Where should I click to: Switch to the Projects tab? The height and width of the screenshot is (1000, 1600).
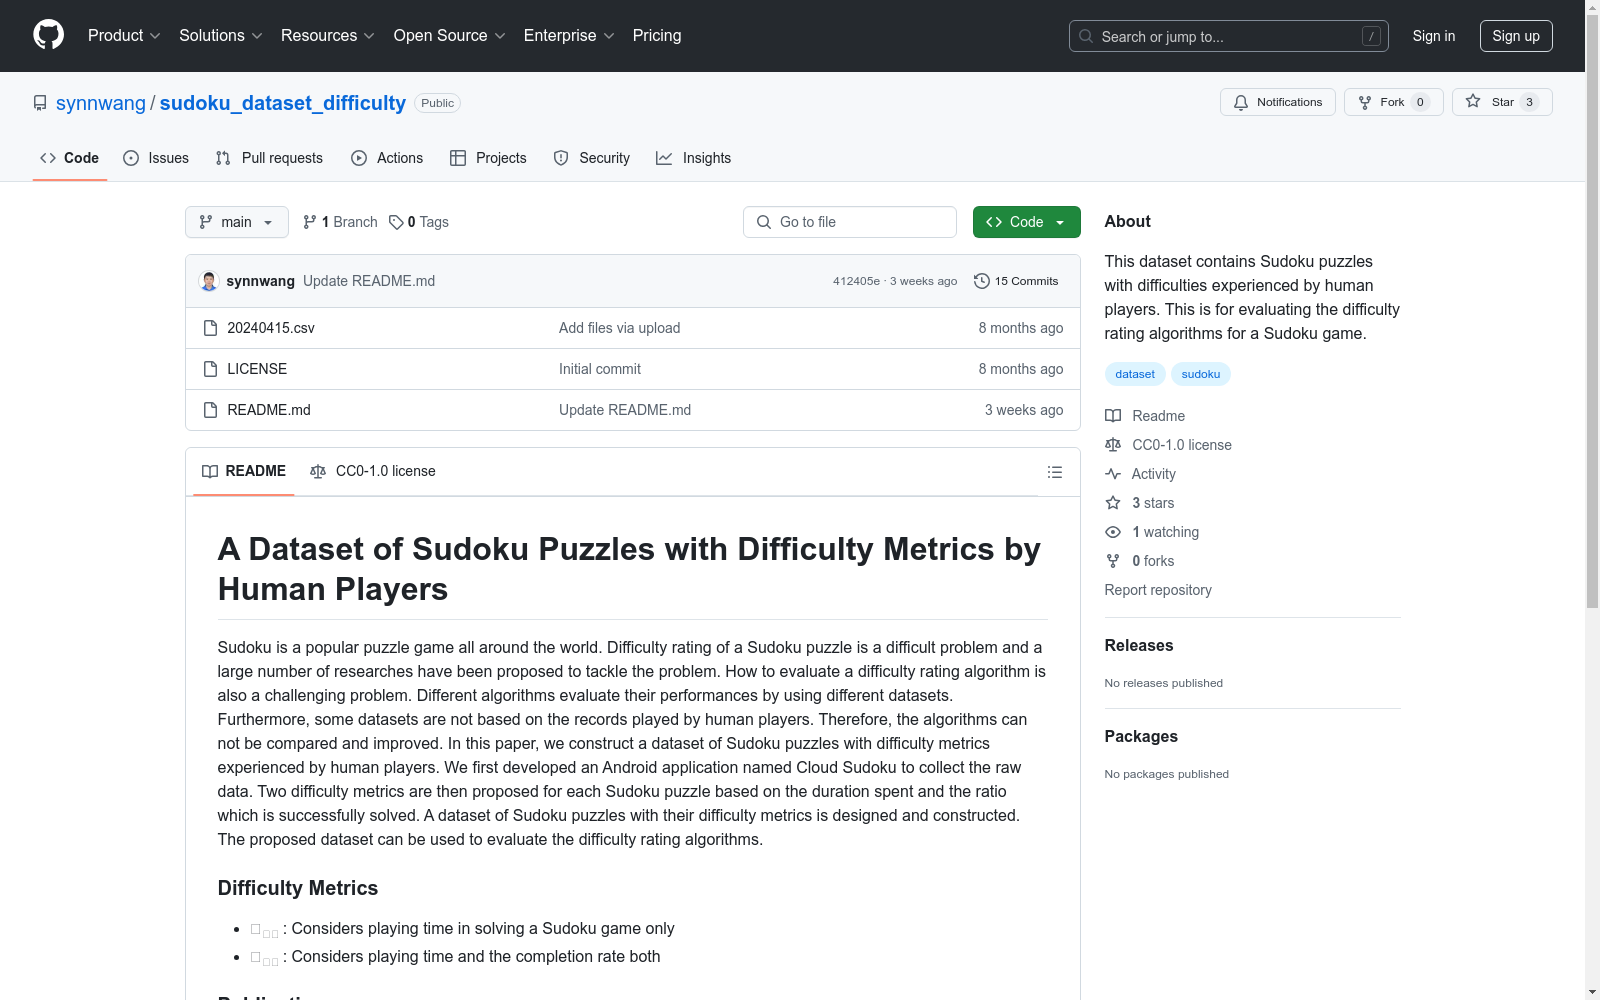488,158
